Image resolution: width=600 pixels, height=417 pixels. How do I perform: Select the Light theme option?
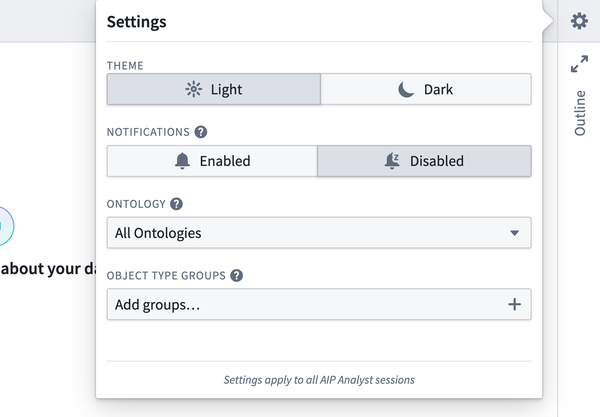214,89
